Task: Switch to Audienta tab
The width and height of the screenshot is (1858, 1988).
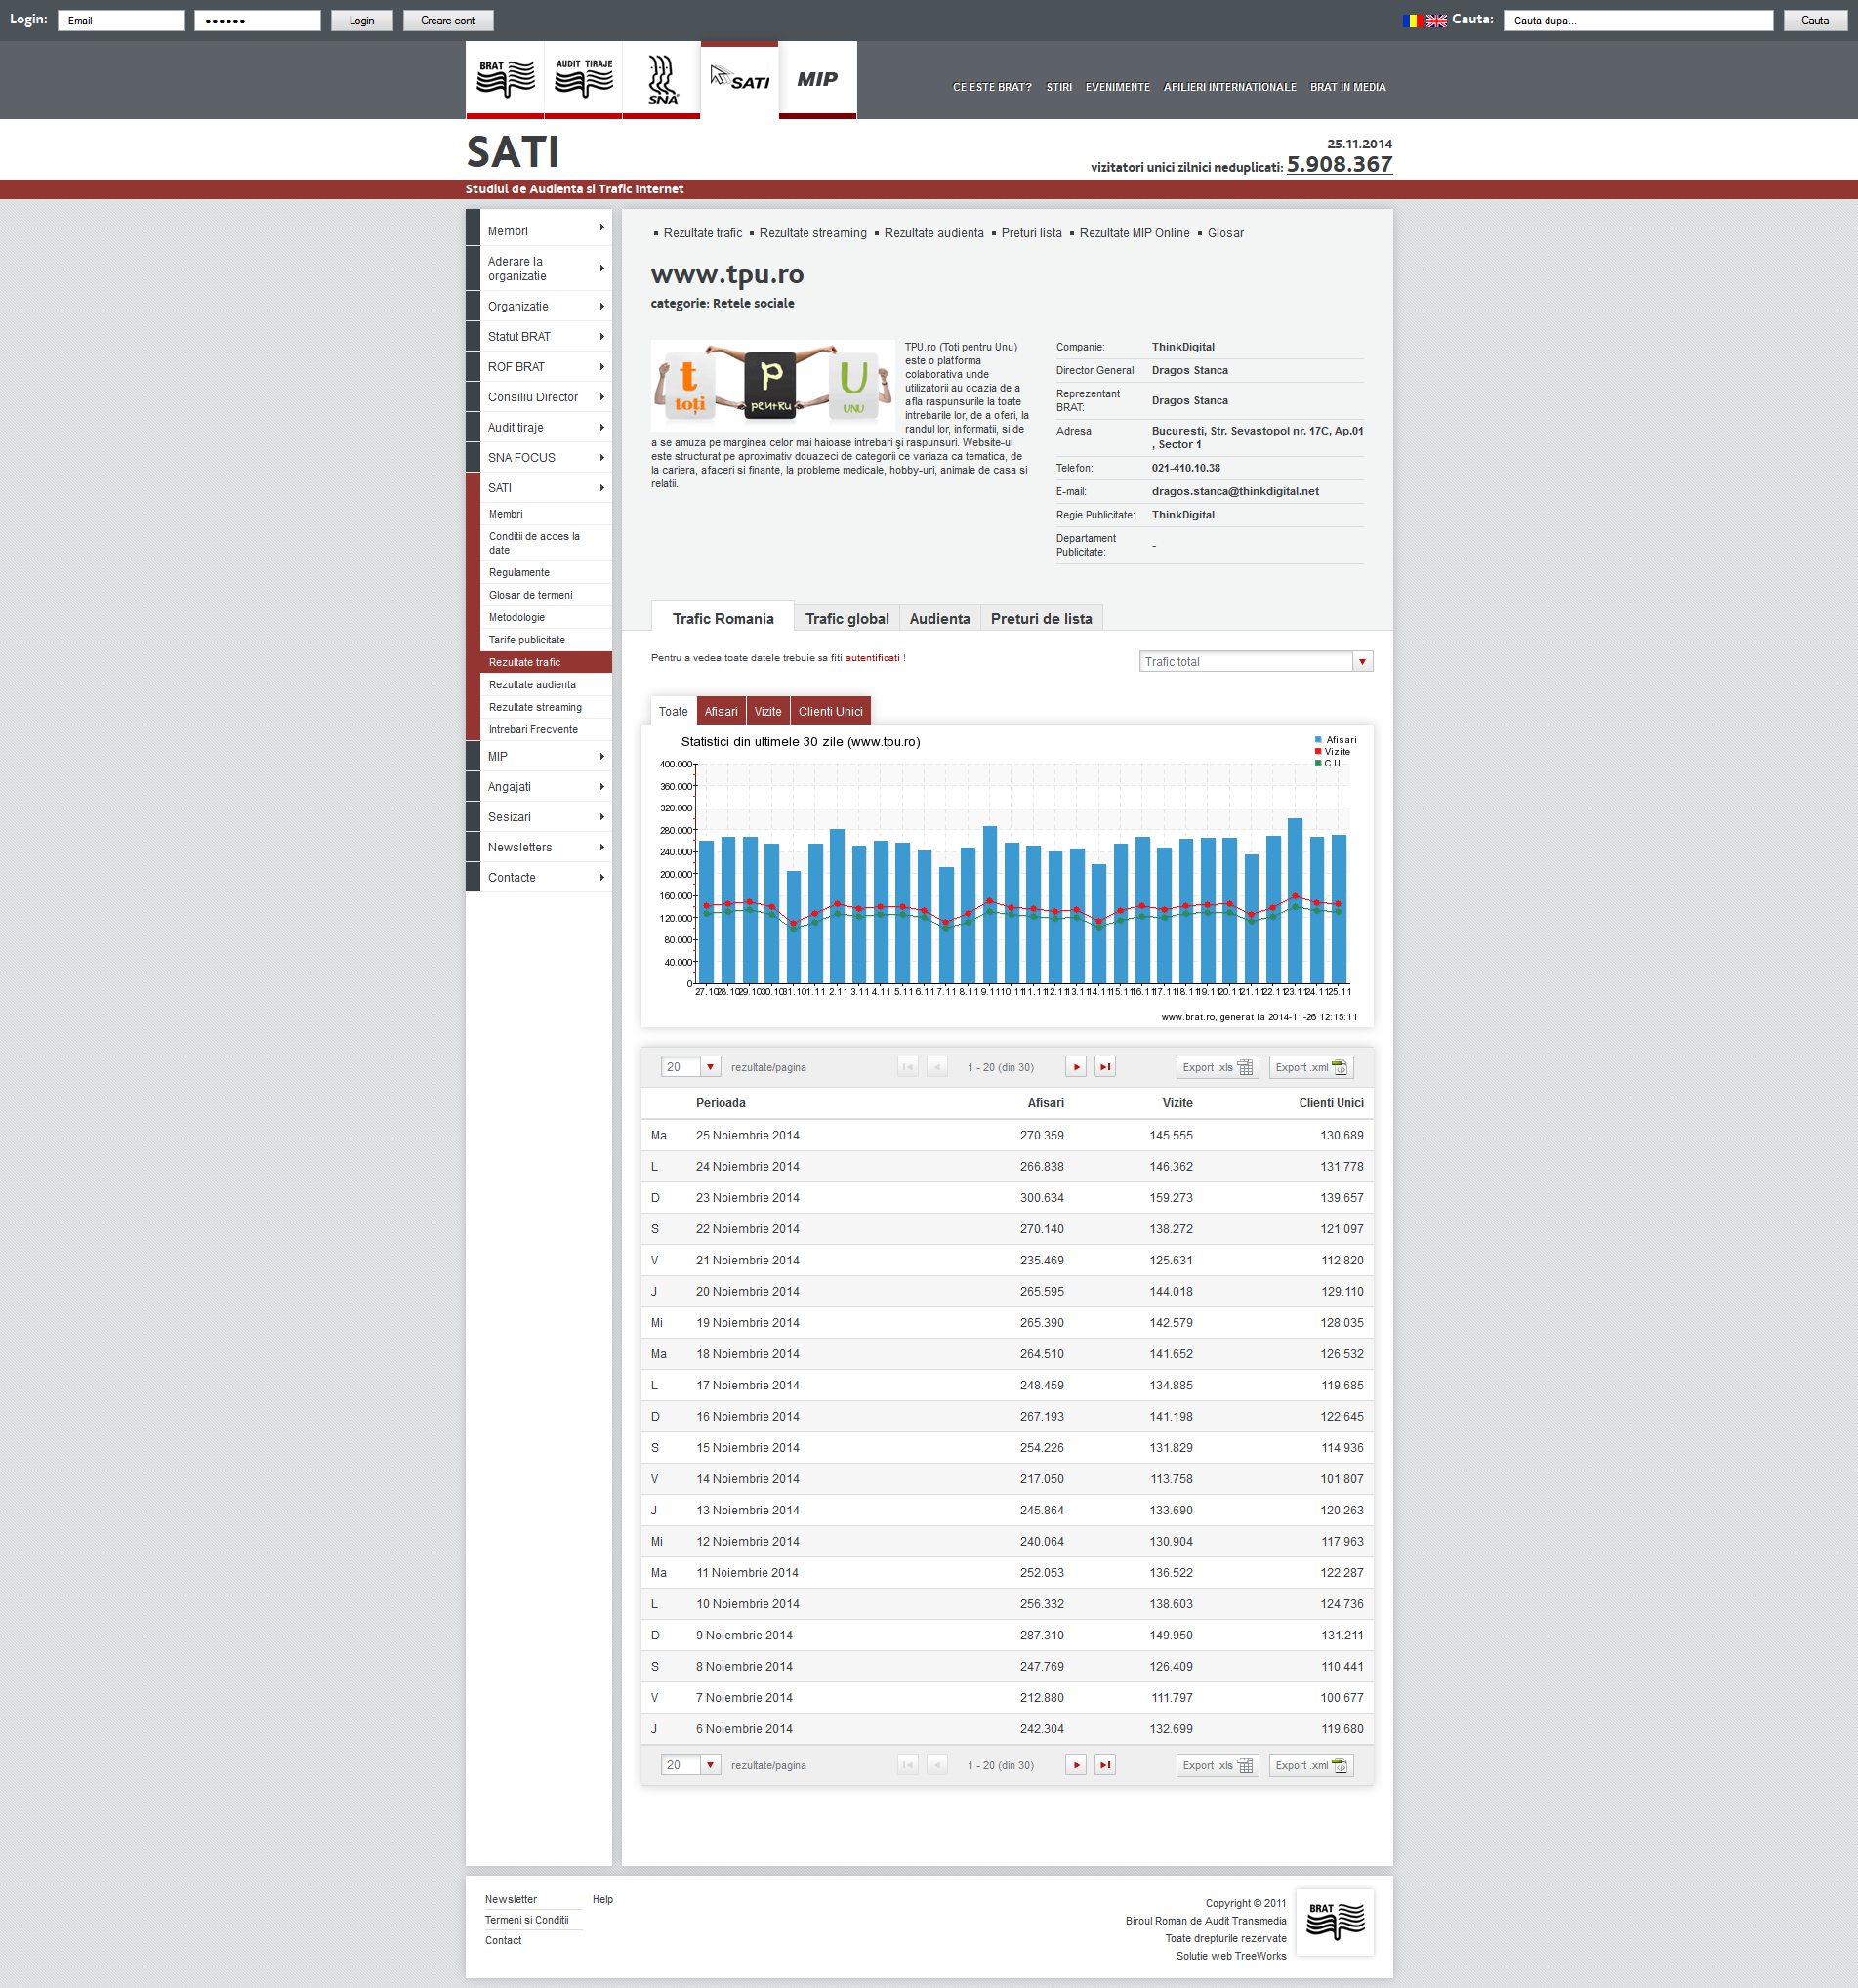Action: pyautogui.click(x=940, y=618)
